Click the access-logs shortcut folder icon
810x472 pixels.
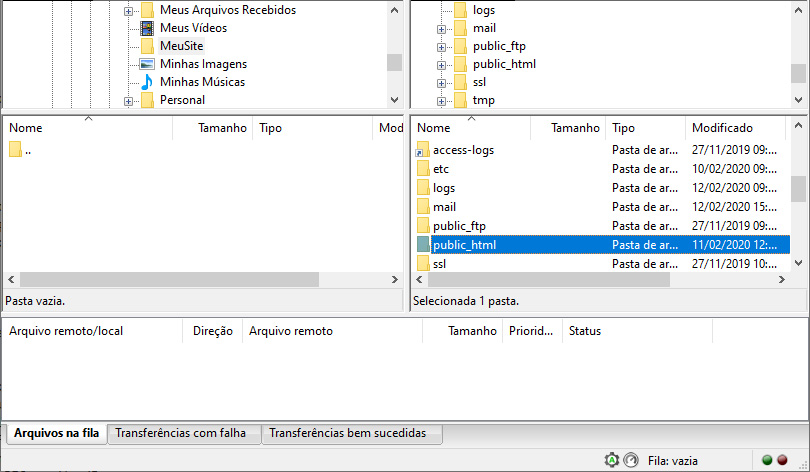(x=422, y=150)
